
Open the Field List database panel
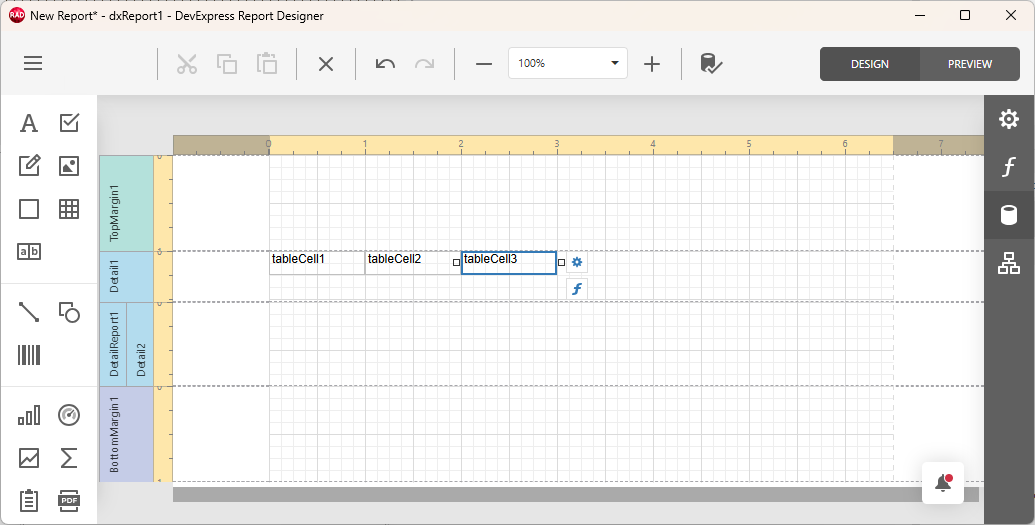tap(1009, 215)
